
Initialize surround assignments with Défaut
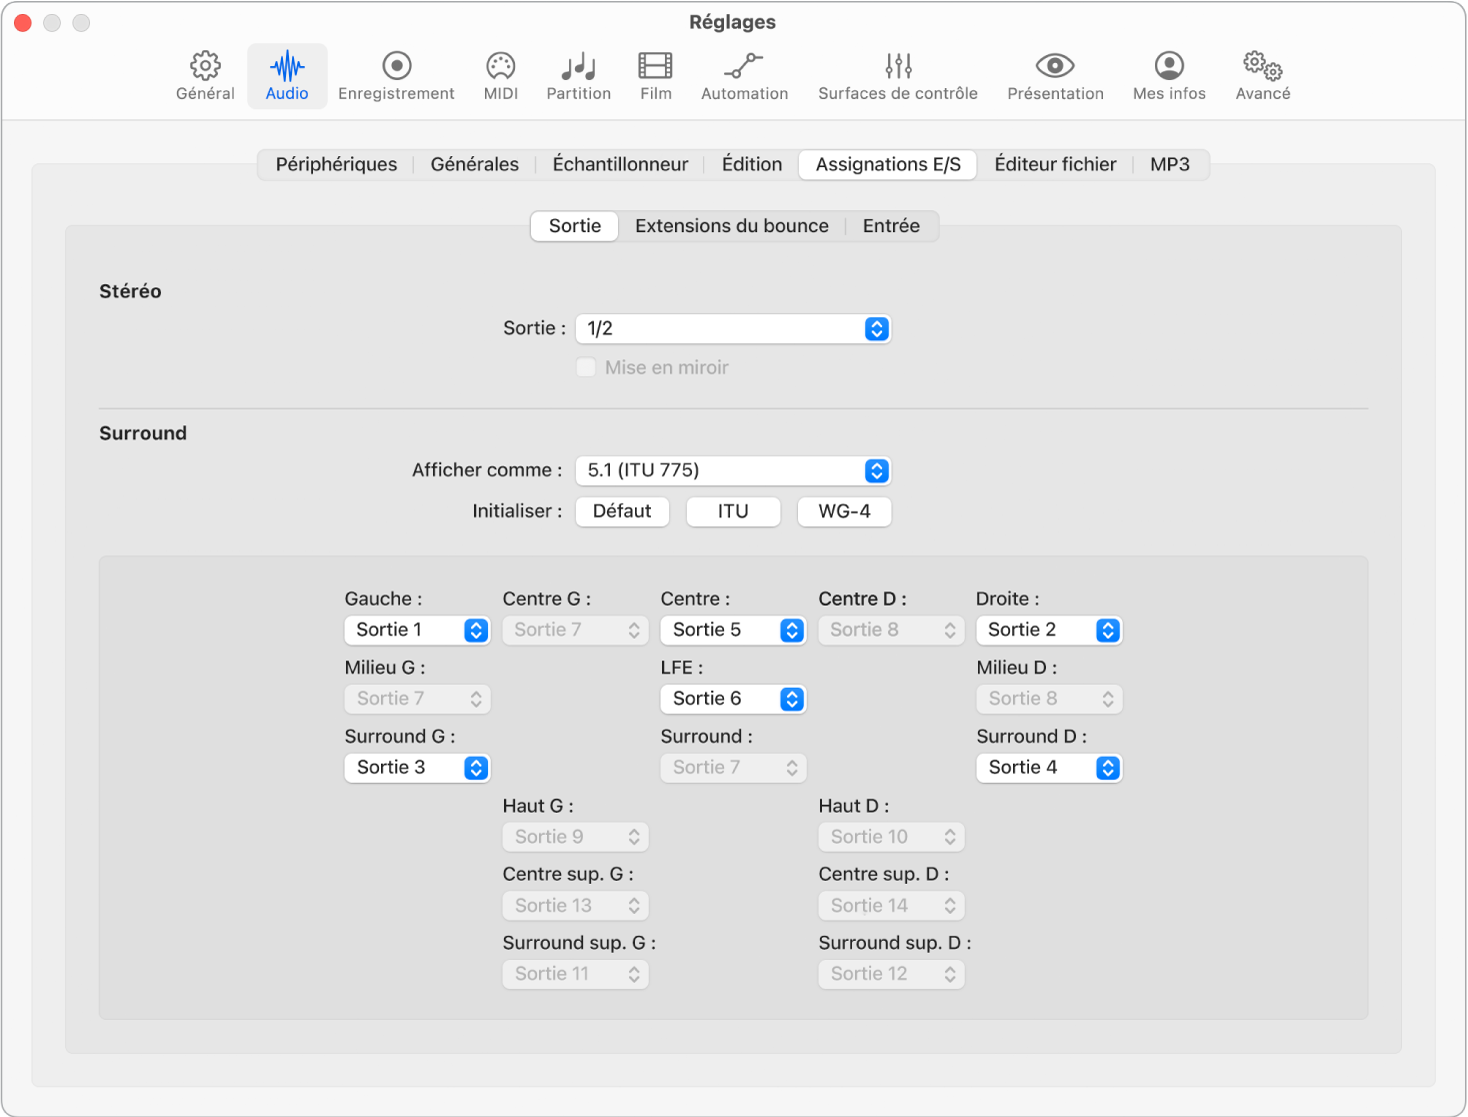click(622, 511)
